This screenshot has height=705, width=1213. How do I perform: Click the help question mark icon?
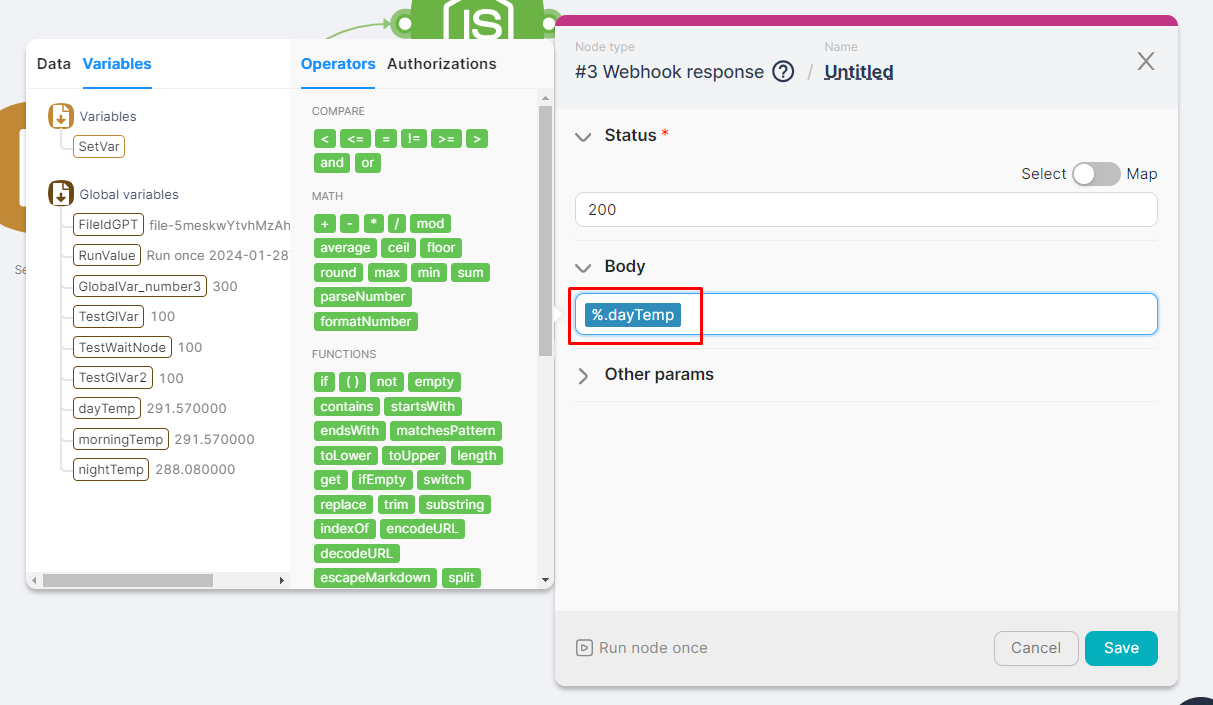tap(783, 72)
